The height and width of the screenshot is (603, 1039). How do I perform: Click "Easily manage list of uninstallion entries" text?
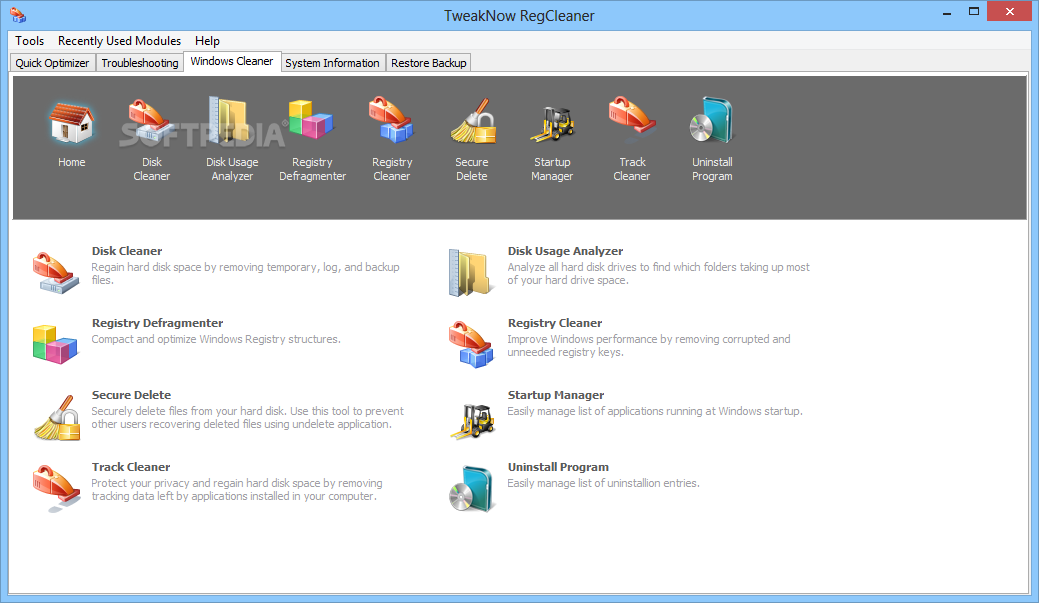click(603, 483)
